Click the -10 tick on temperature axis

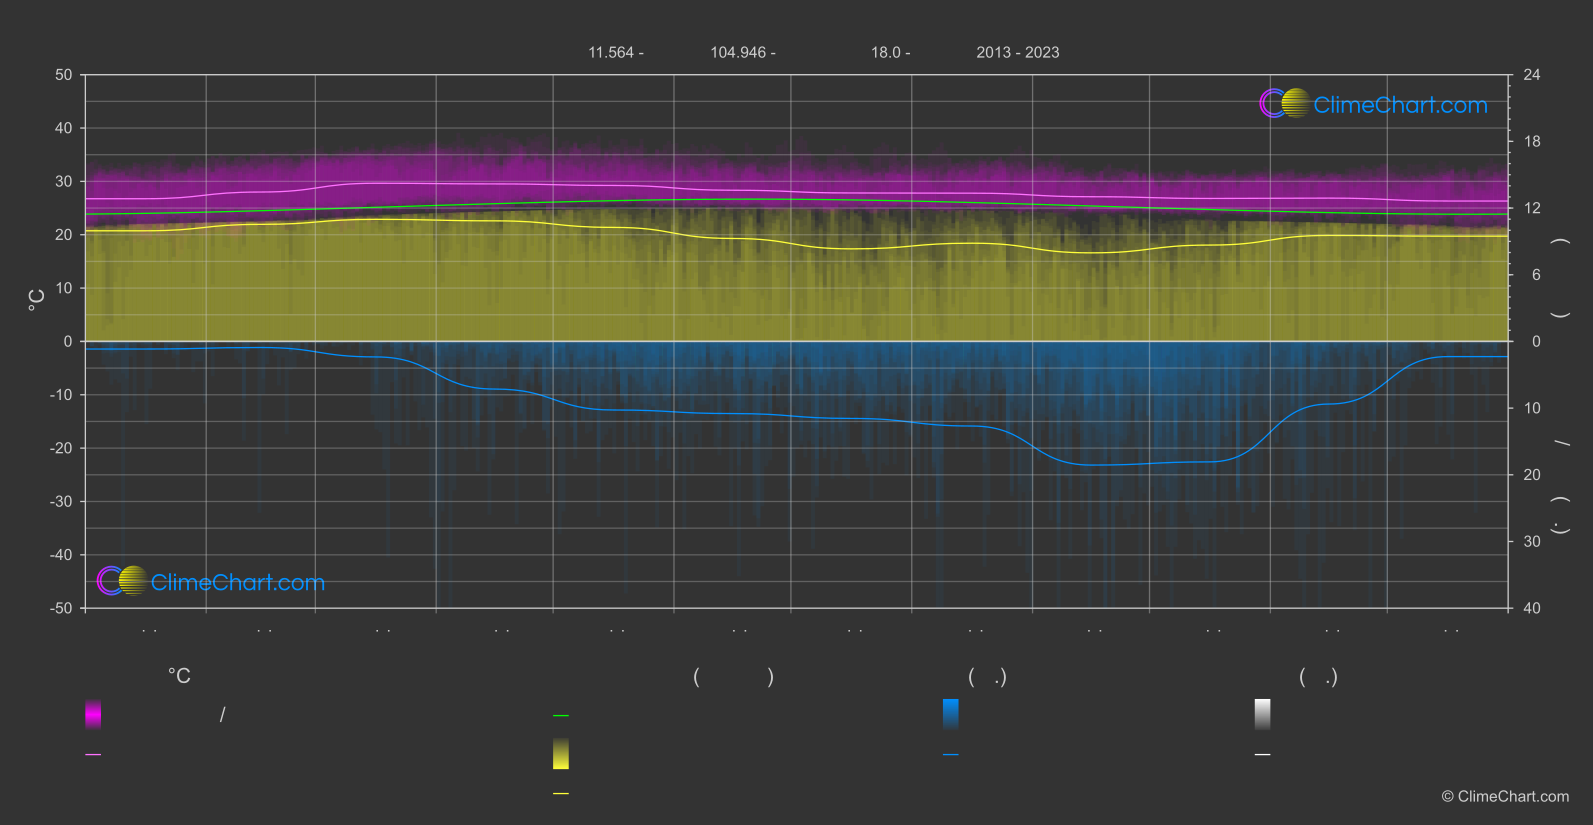click(61, 395)
